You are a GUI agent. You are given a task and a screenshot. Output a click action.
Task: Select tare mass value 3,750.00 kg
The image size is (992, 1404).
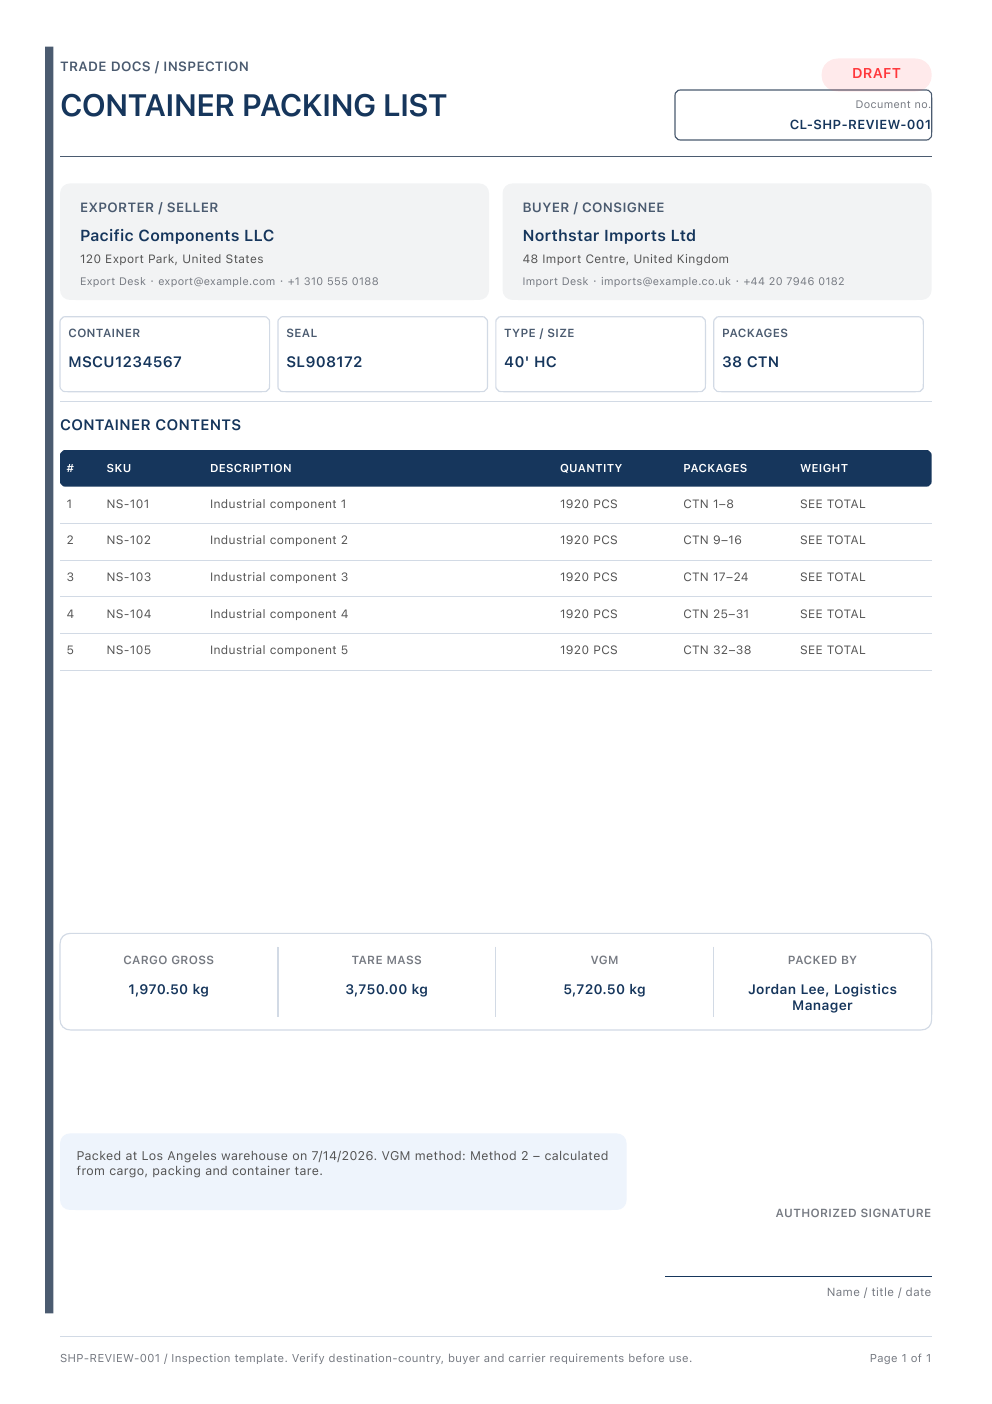386,990
